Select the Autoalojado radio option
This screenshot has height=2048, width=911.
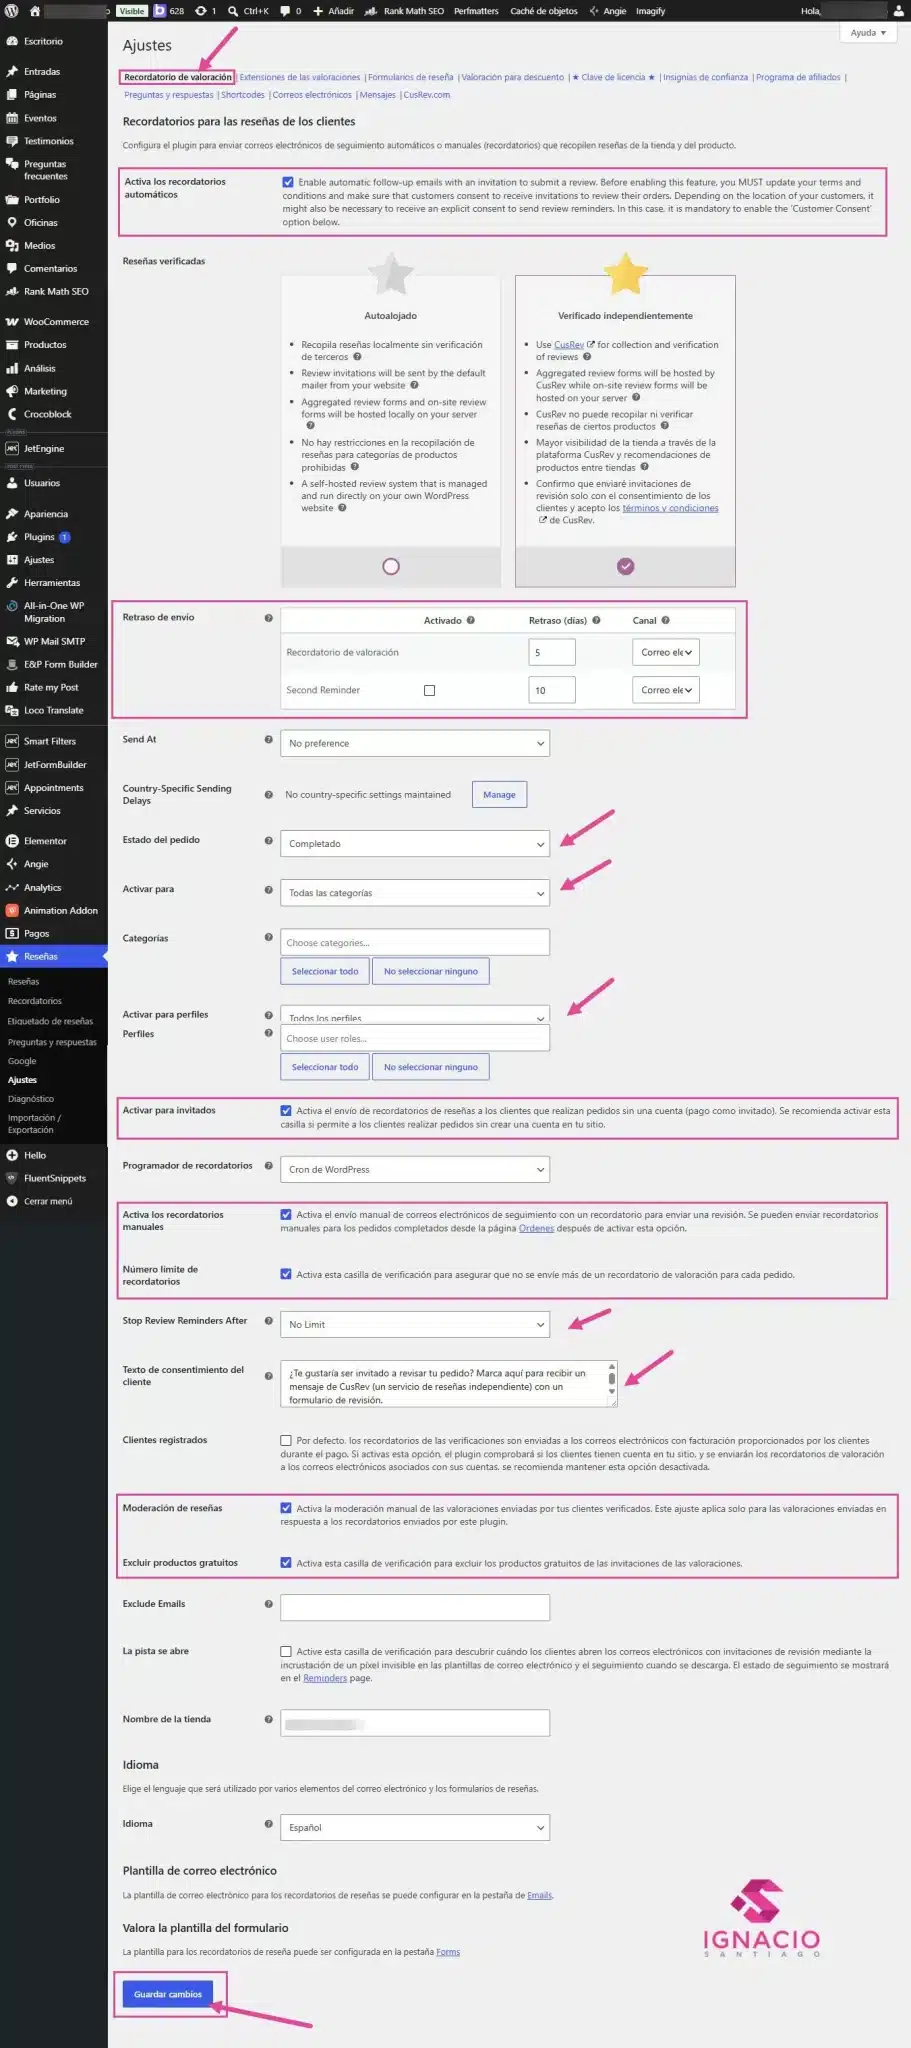391,567
